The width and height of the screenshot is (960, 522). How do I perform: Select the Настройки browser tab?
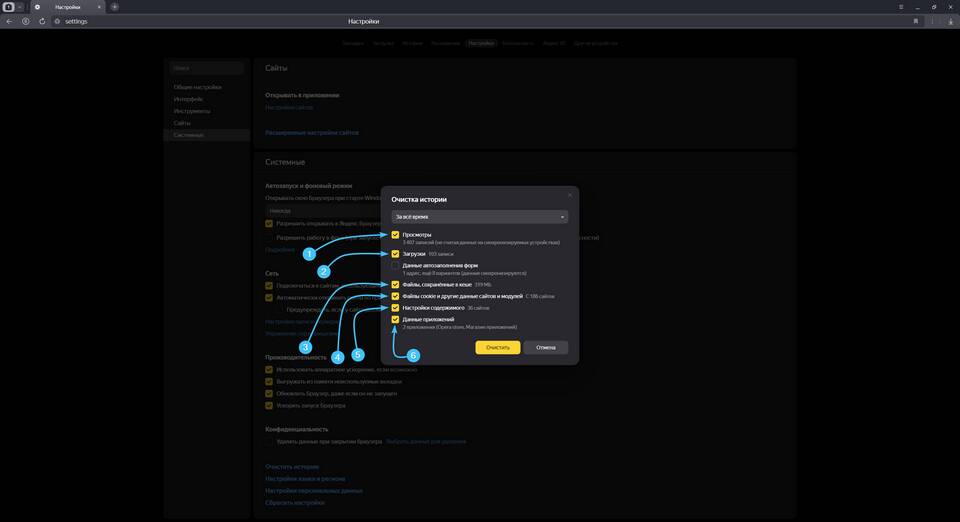tap(67, 7)
